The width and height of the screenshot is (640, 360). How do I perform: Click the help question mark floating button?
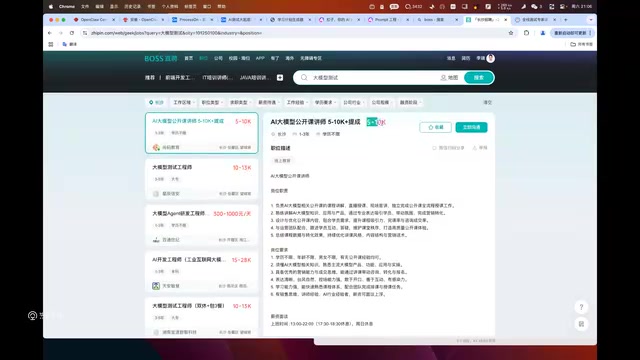point(581,307)
